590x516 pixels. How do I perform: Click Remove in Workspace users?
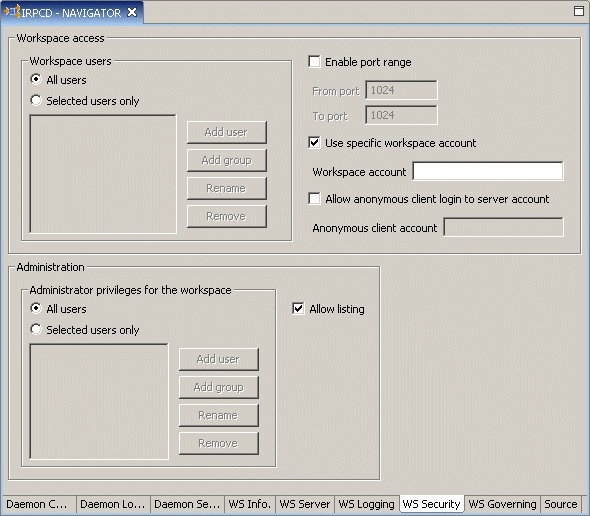[x=227, y=216]
